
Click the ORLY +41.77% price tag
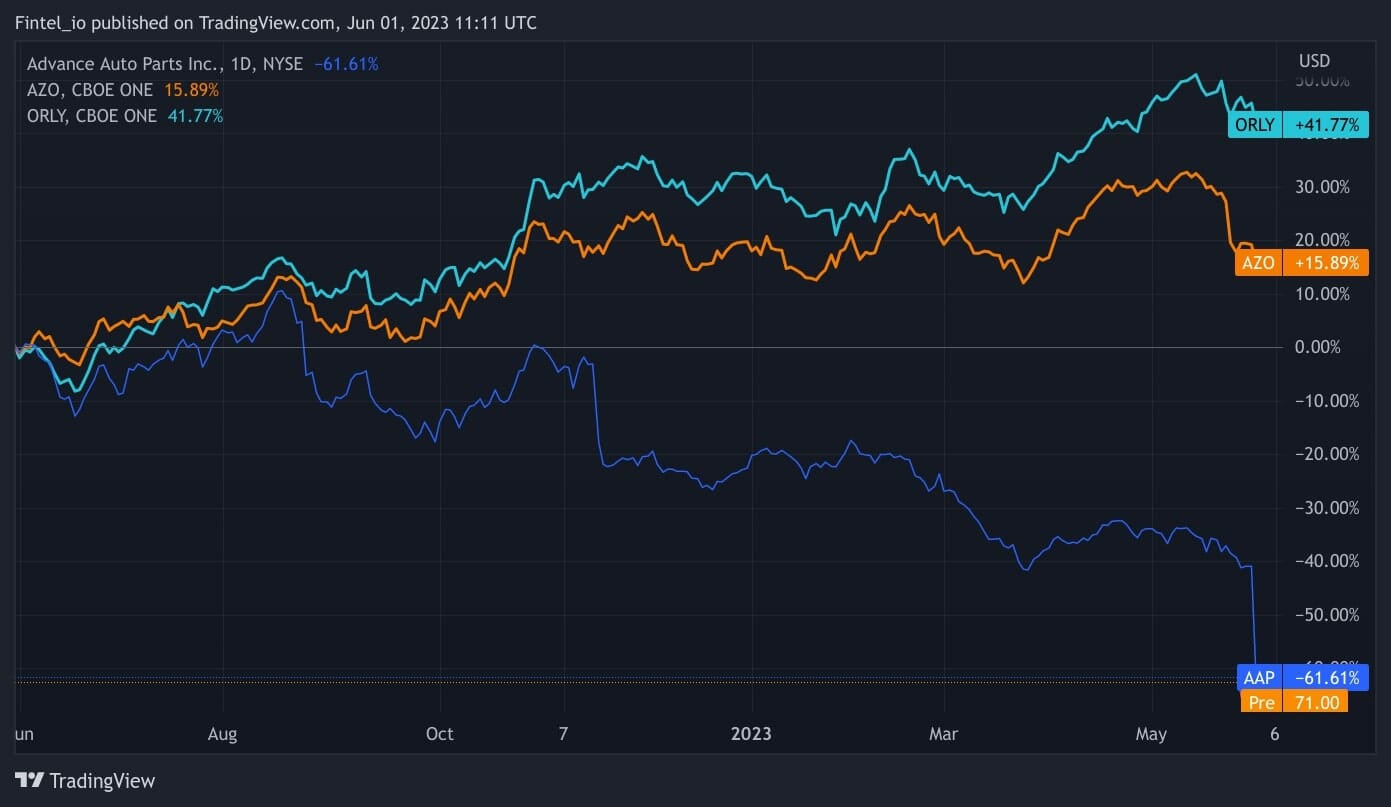coord(1299,125)
